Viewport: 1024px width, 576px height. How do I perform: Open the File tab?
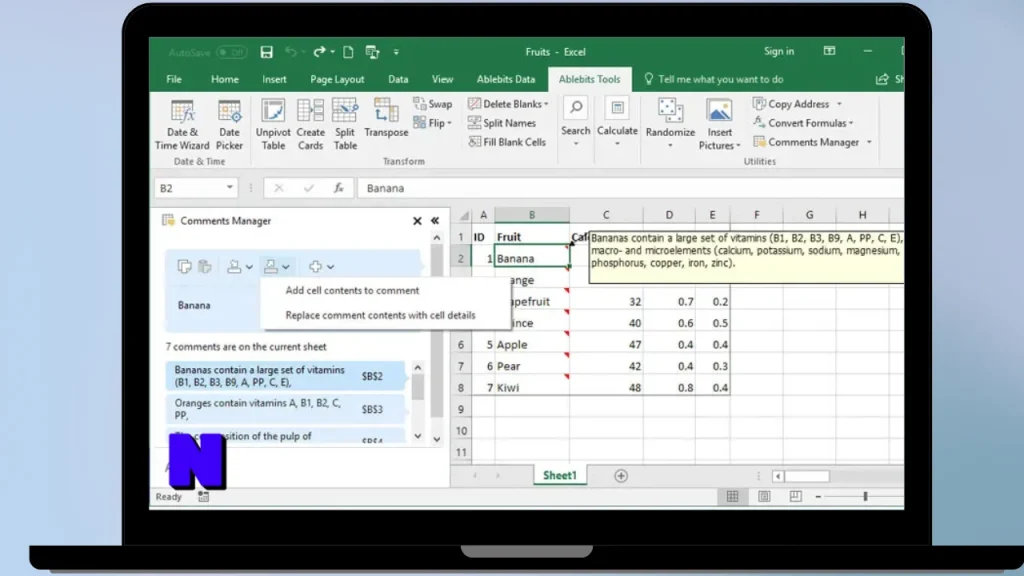tap(174, 79)
